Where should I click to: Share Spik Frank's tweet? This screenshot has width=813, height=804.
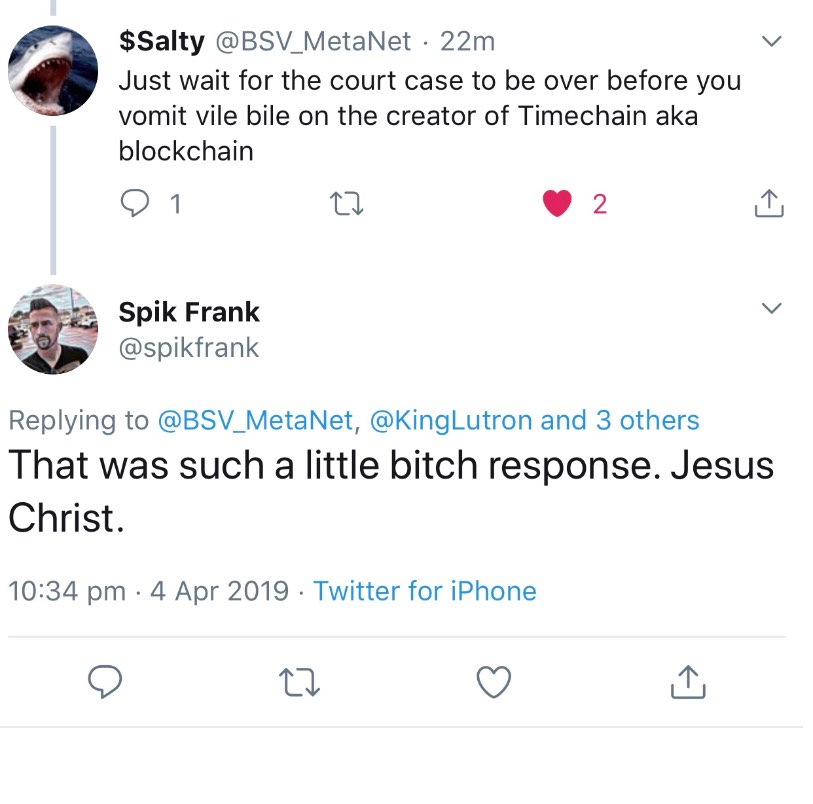[686, 682]
